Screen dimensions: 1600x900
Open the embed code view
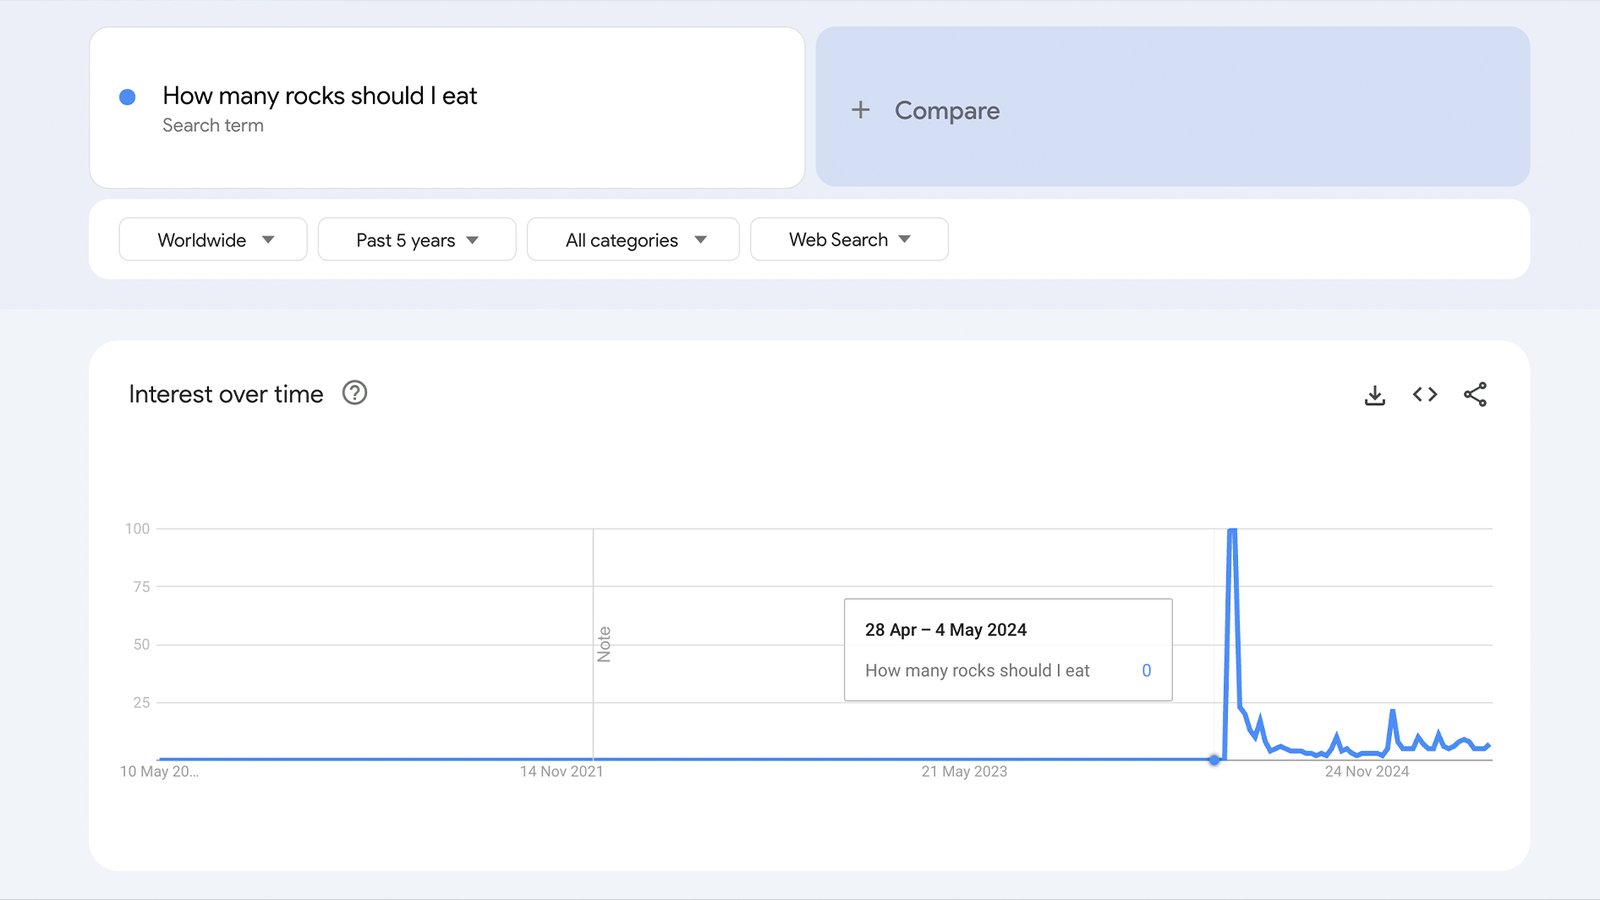coord(1425,394)
